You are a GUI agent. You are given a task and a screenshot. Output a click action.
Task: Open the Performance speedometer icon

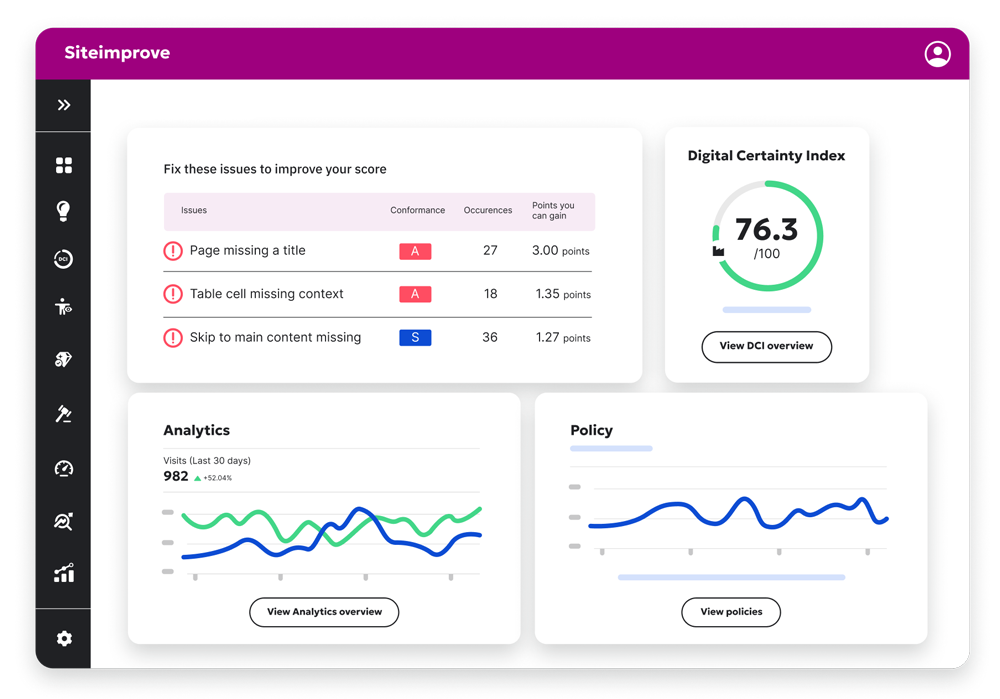pos(63,468)
